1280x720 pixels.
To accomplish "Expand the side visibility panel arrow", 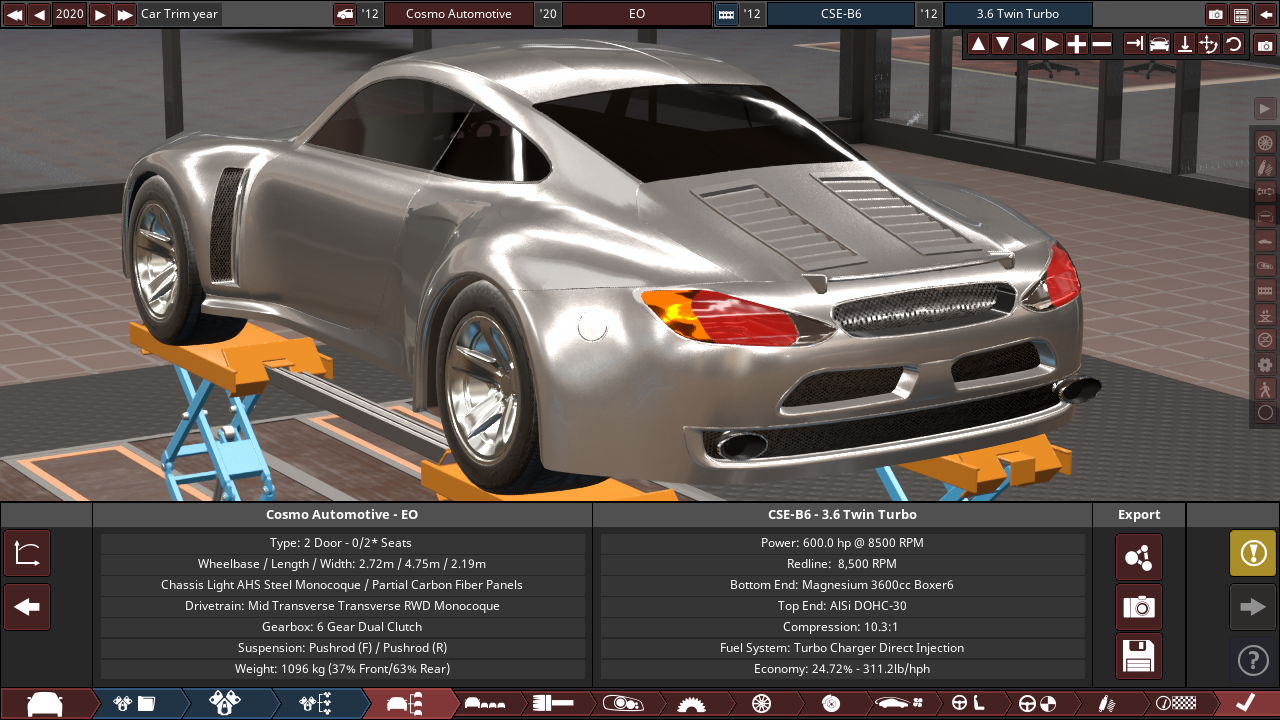I will [1265, 109].
